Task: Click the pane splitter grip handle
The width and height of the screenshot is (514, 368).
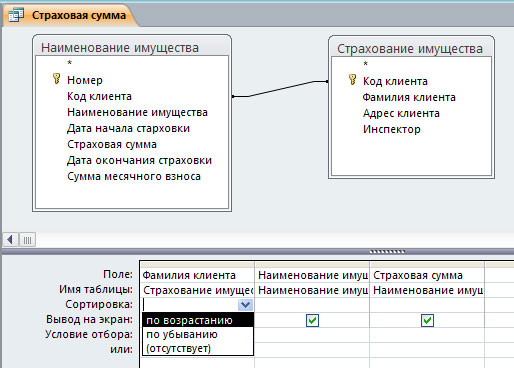Action: click(387, 252)
